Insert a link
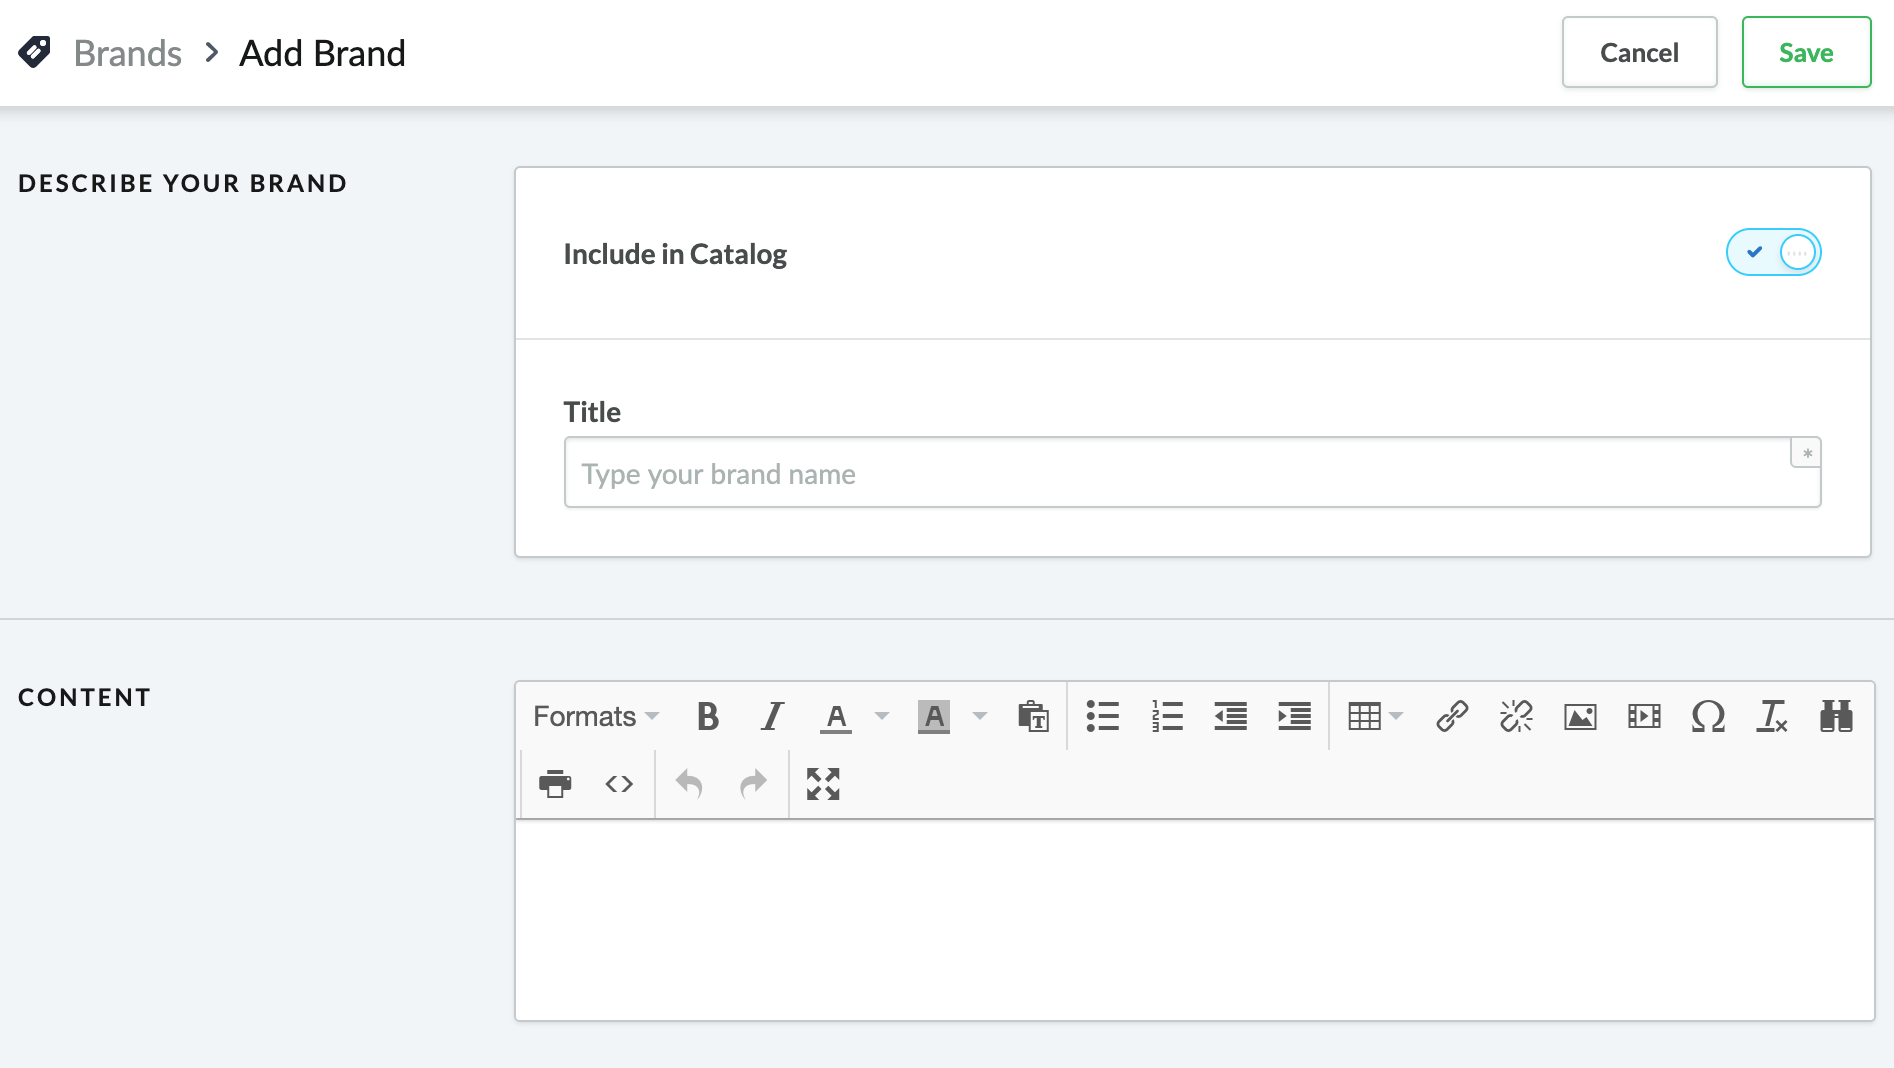The image size is (1894, 1068). (1452, 716)
